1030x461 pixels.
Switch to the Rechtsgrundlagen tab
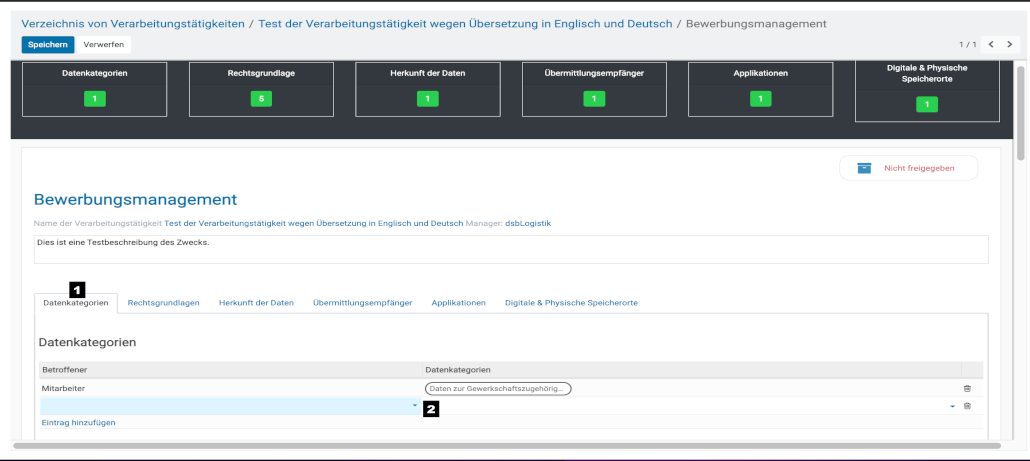163,303
